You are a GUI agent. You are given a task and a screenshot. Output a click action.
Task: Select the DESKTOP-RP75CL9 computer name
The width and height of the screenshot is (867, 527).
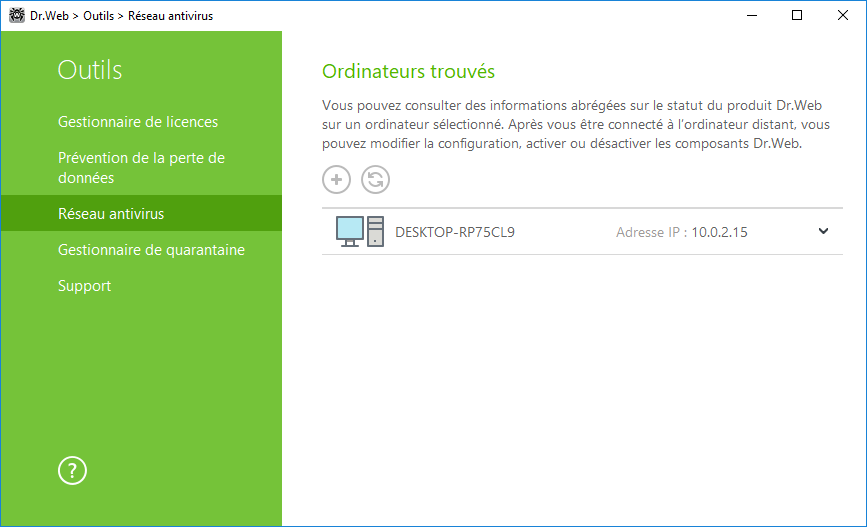pos(455,232)
